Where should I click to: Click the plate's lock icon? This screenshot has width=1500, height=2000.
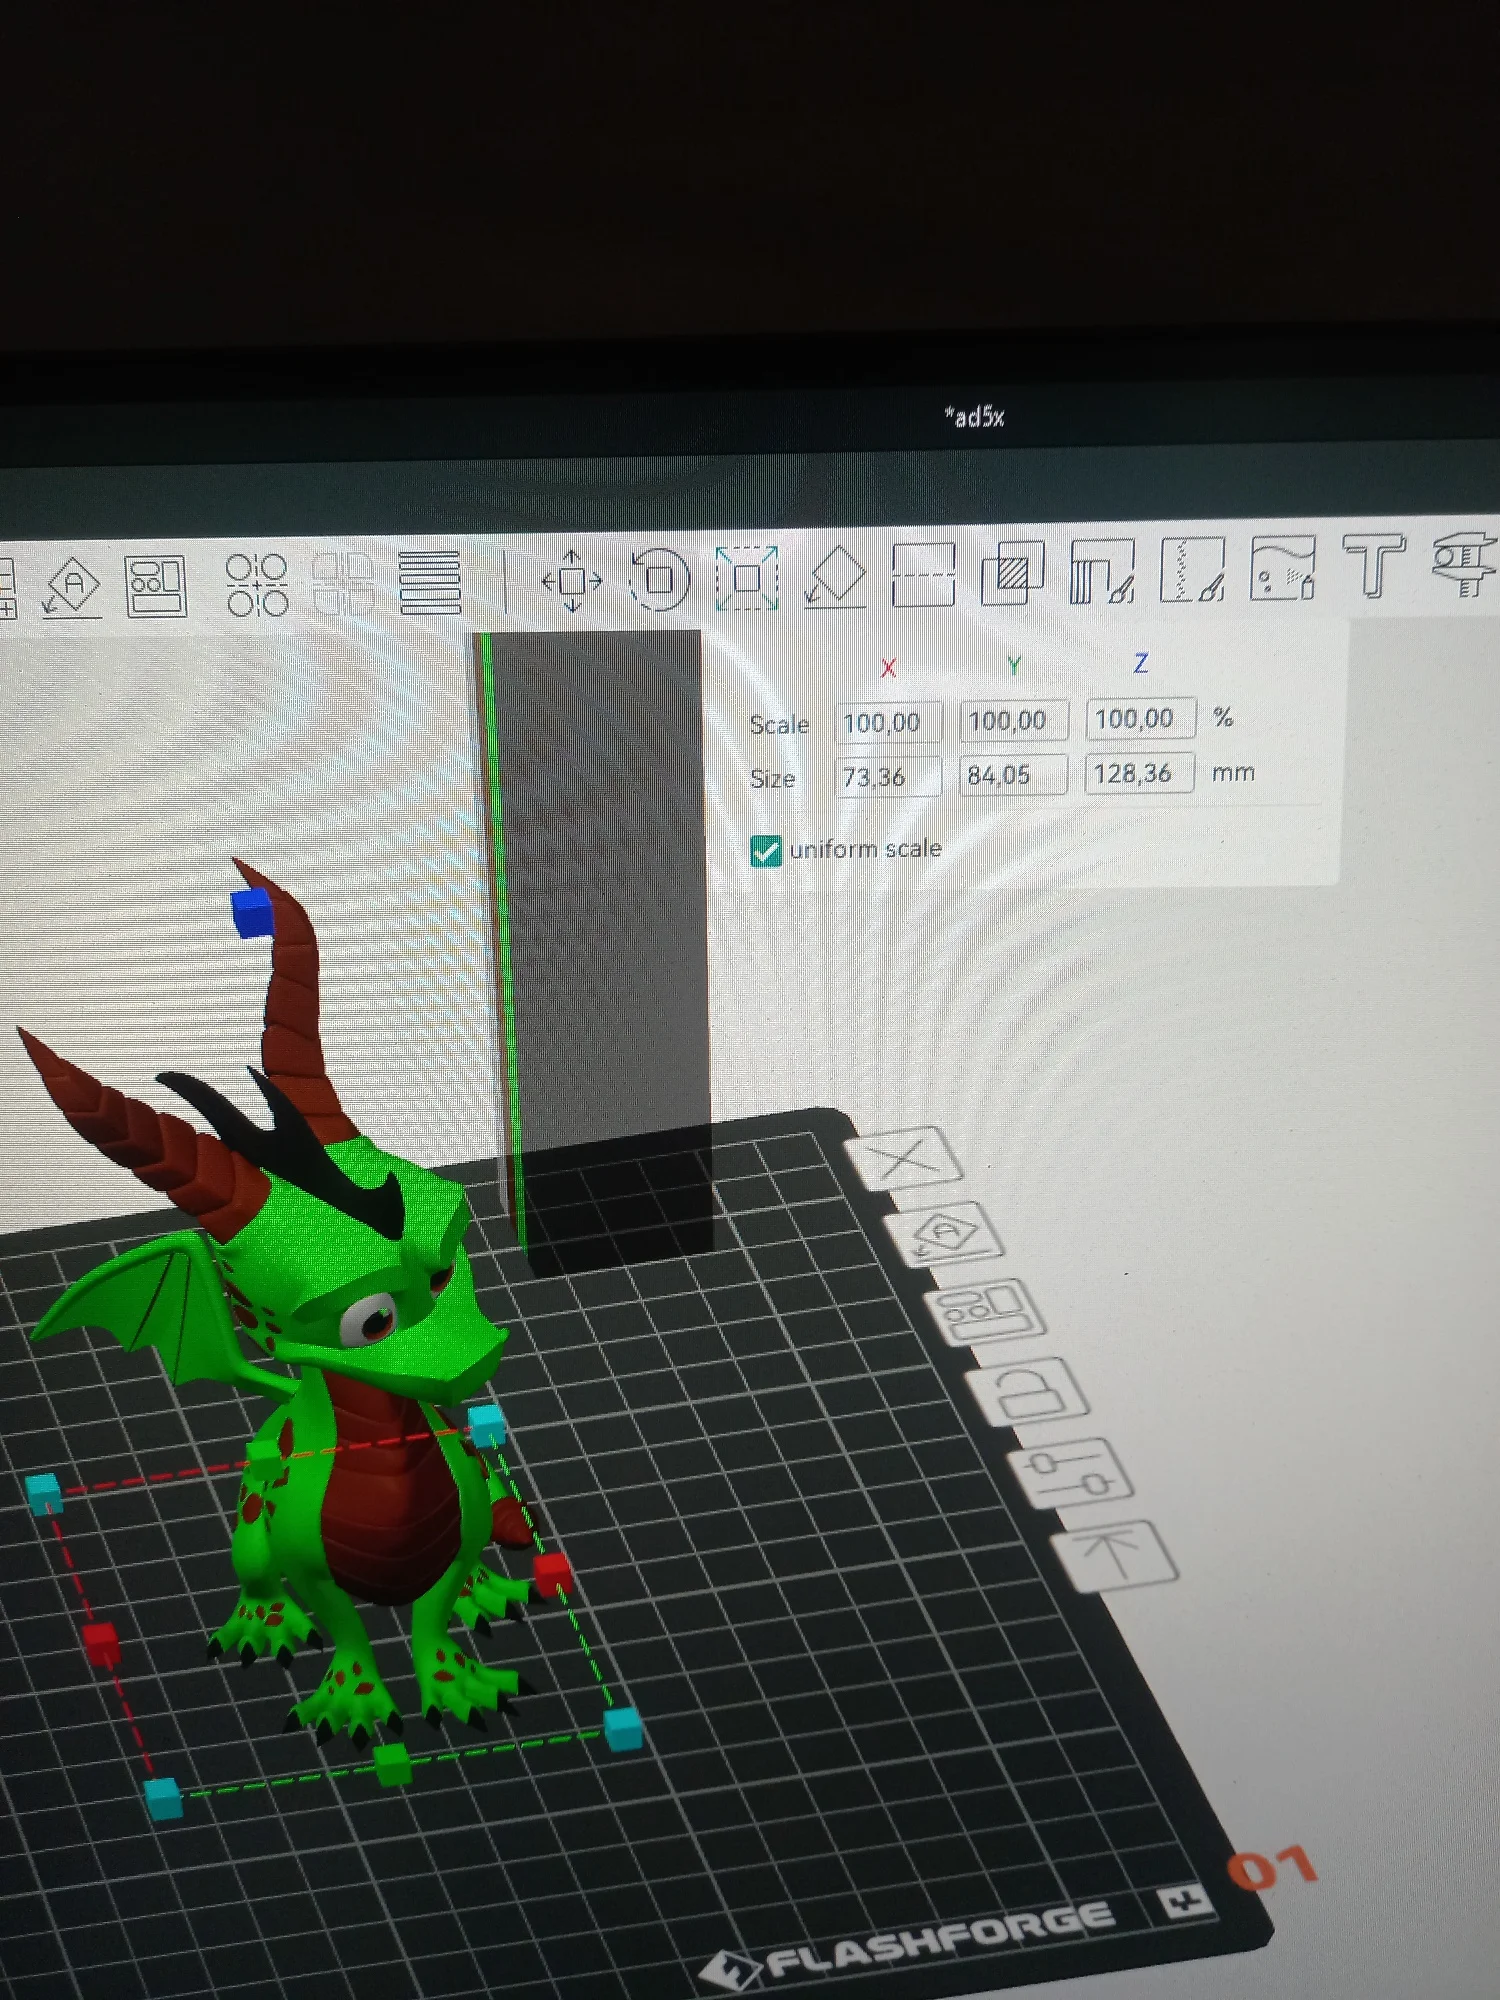[1028, 1390]
